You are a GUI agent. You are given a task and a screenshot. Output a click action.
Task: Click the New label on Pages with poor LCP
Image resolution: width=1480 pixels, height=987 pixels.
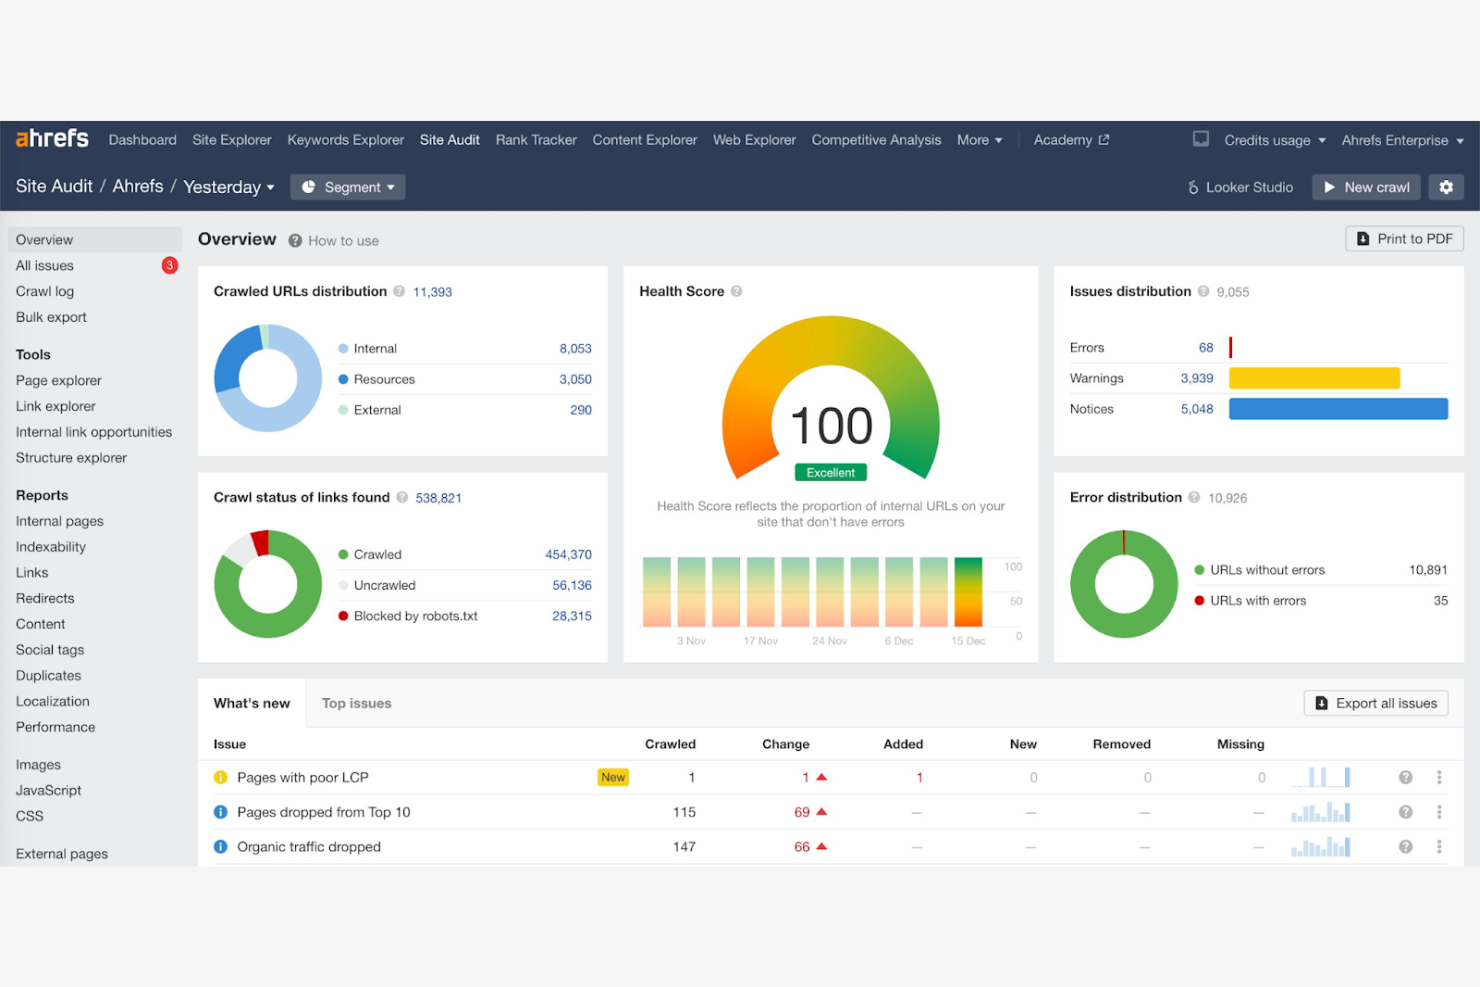pos(613,777)
